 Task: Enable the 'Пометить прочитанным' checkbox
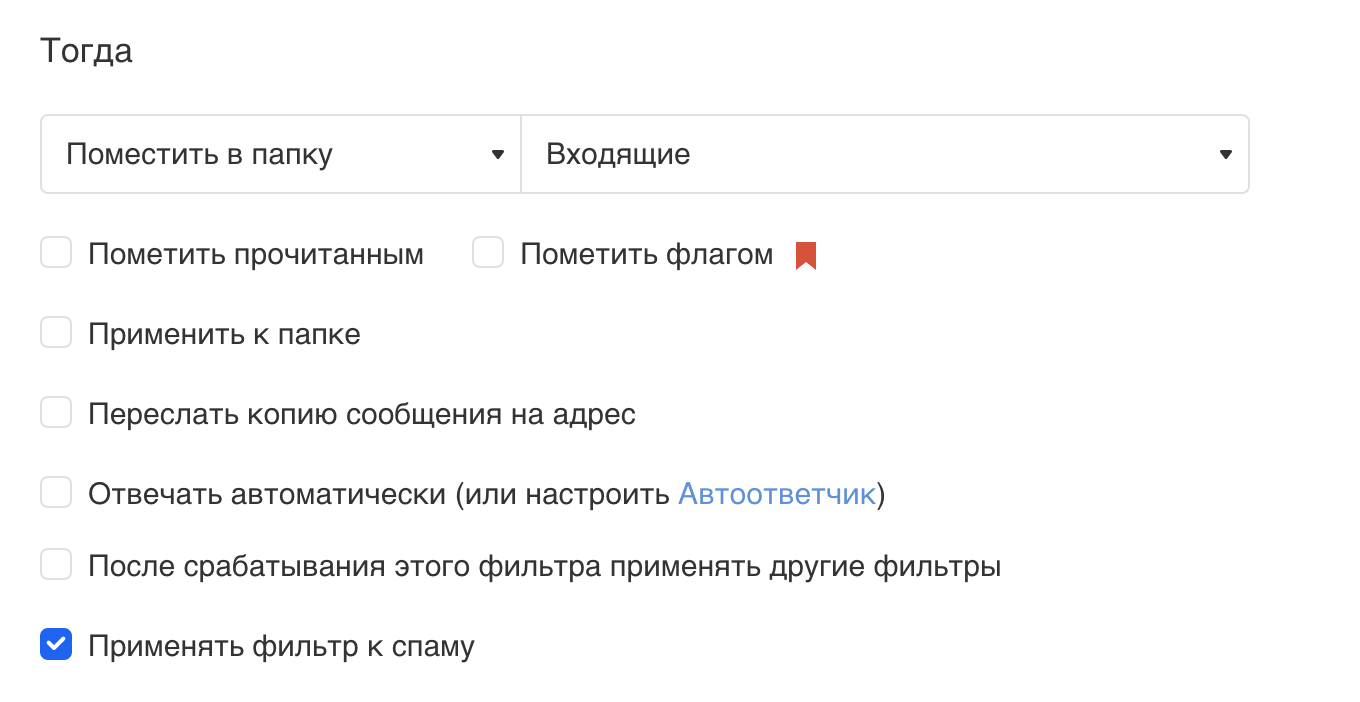point(56,253)
